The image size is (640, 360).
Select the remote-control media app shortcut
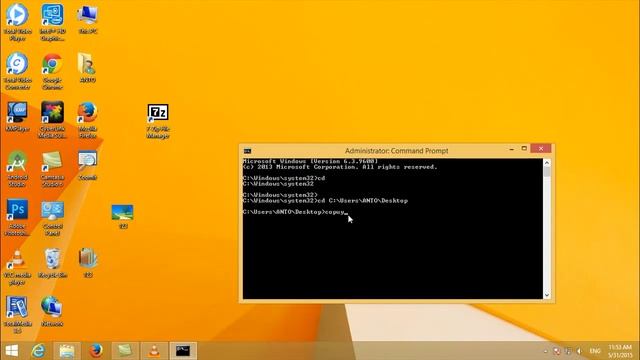click(x=18, y=315)
